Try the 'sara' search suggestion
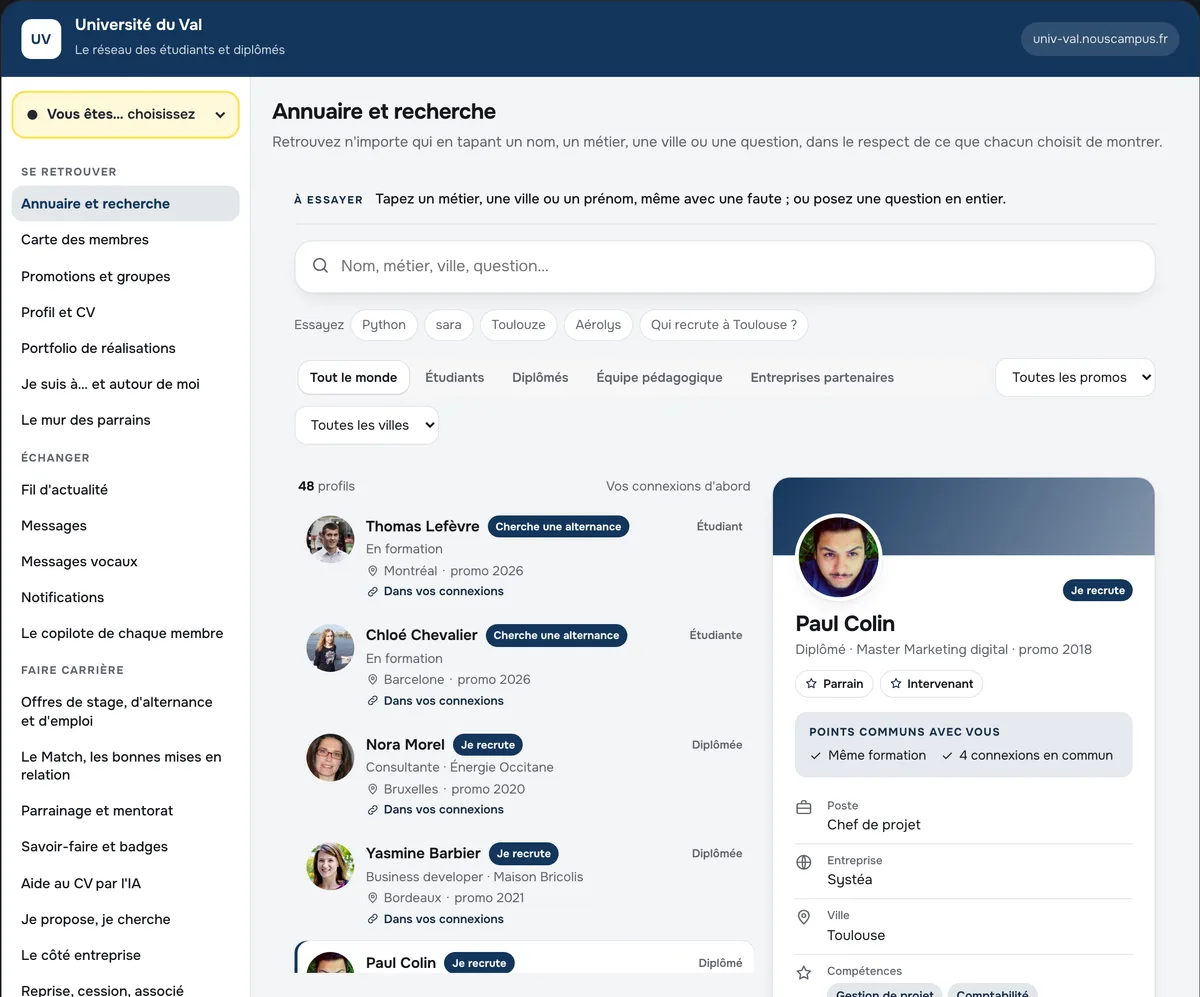This screenshot has height=997, width=1200. pyautogui.click(x=449, y=325)
